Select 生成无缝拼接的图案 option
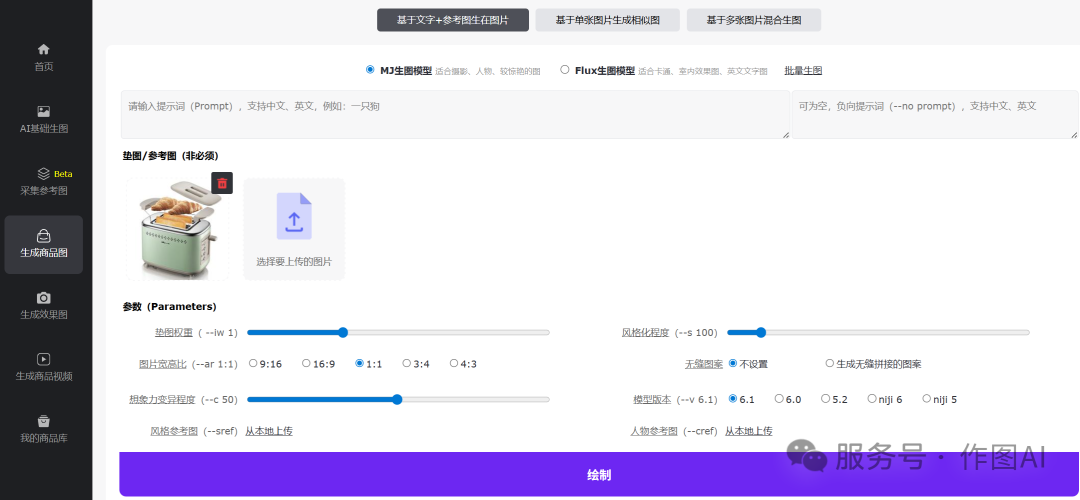Image resolution: width=1080 pixels, height=500 pixels. (829, 363)
